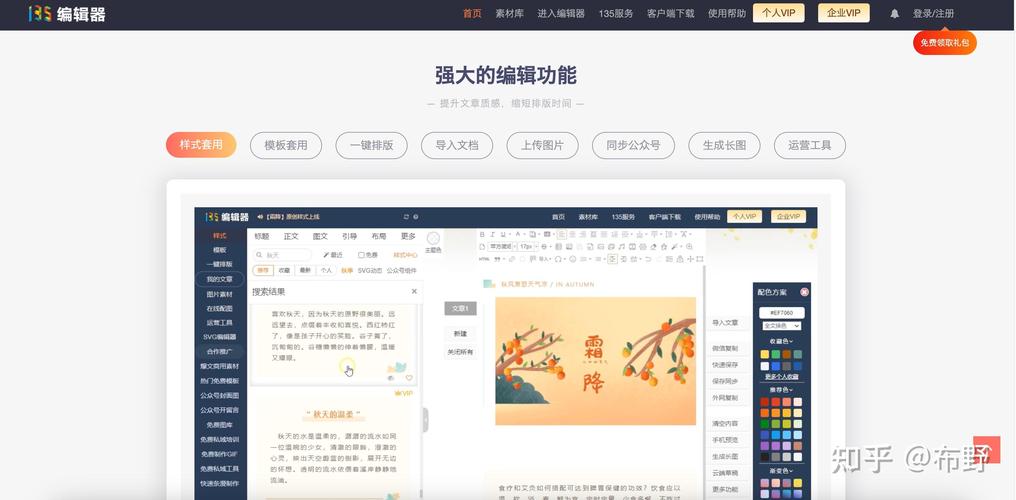This screenshot has width=1016, height=500.
Task: Click speaker announcement icon in editor header
Action: [x=260, y=216]
